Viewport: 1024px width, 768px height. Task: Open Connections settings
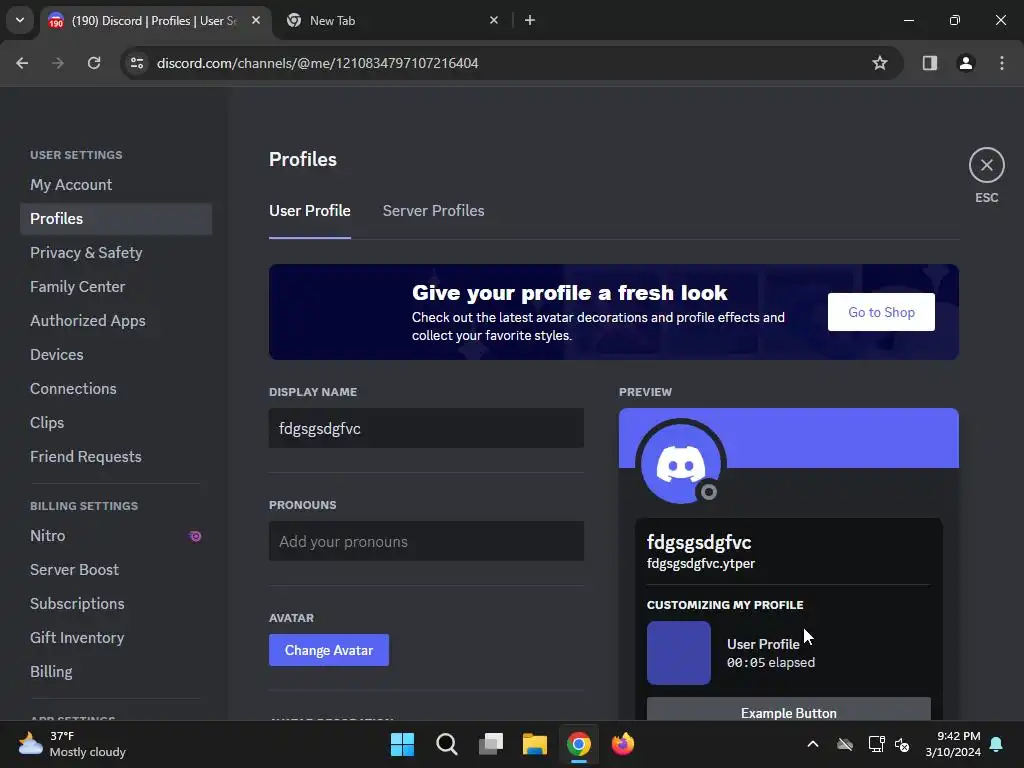[x=116, y=389]
